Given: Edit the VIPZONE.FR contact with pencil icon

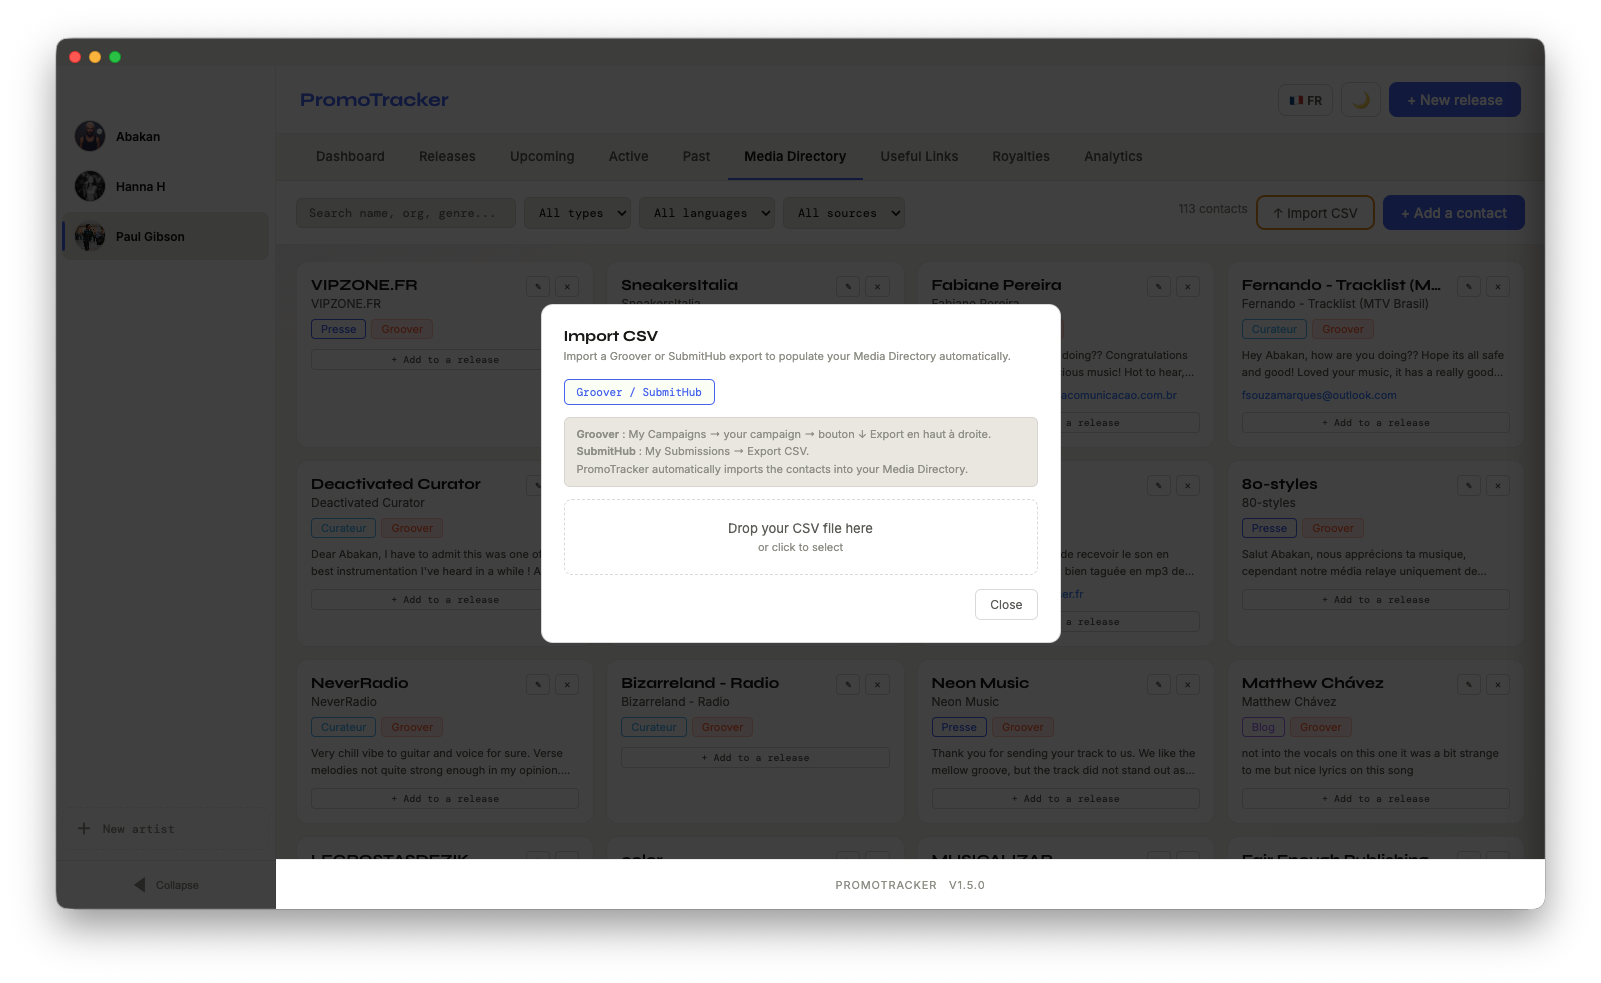Looking at the screenshot, I should [538, 287].
